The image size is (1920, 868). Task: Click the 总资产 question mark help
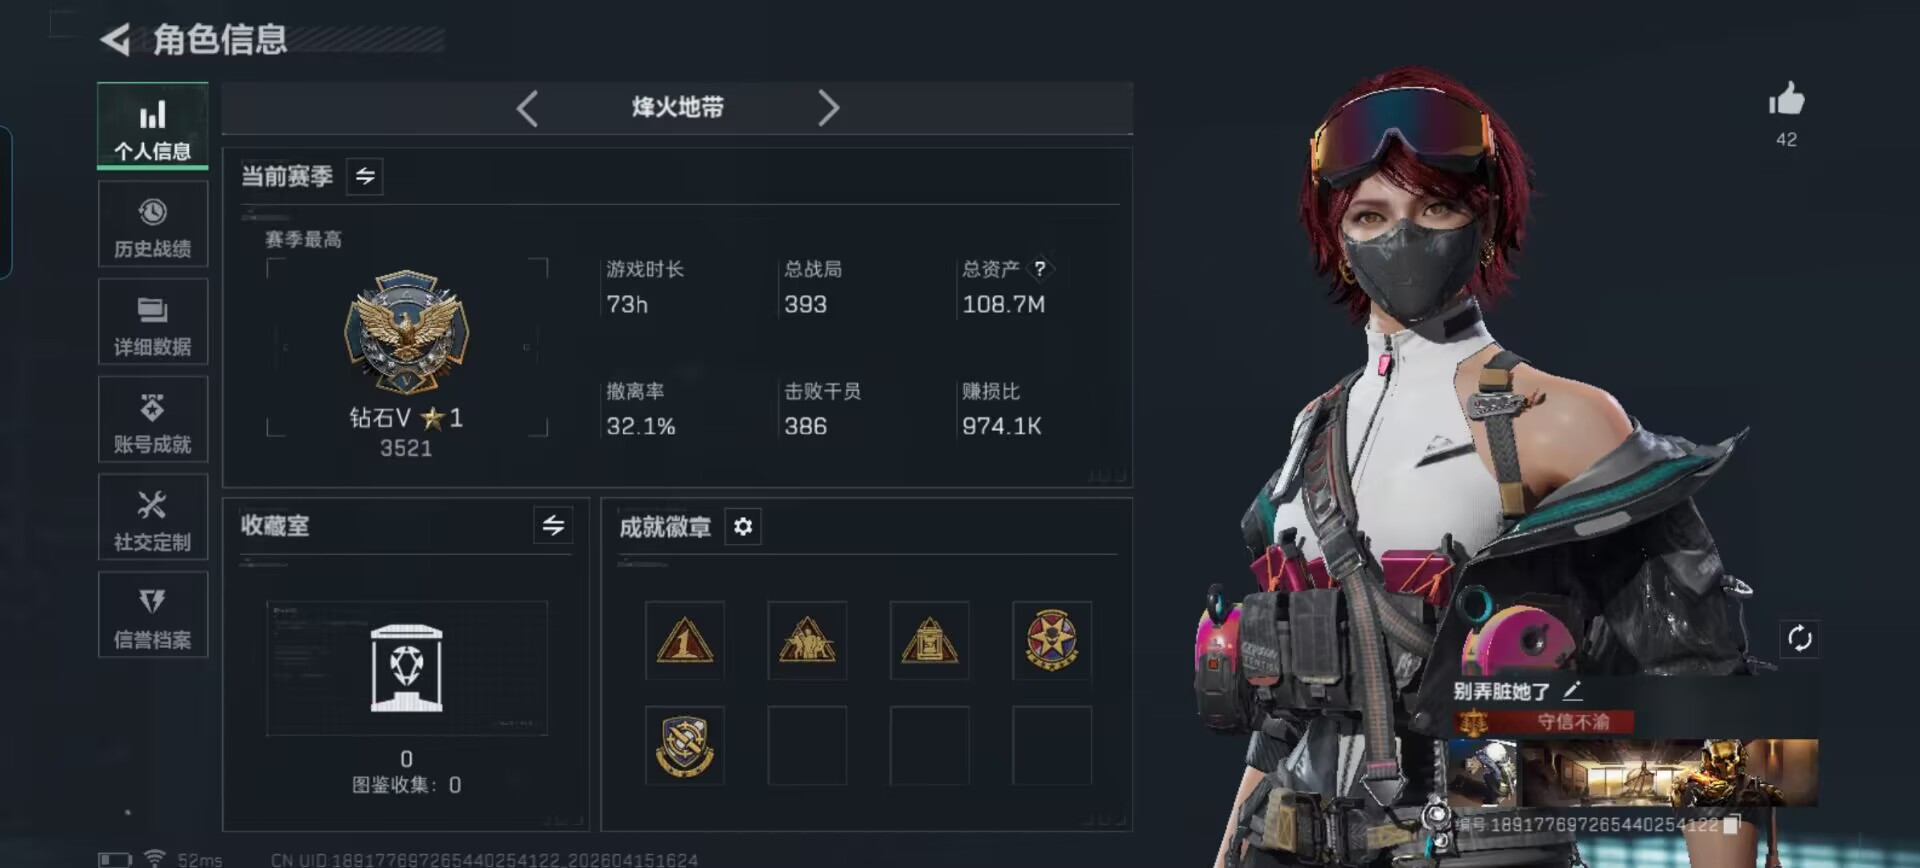click(x=1040, y=268)
